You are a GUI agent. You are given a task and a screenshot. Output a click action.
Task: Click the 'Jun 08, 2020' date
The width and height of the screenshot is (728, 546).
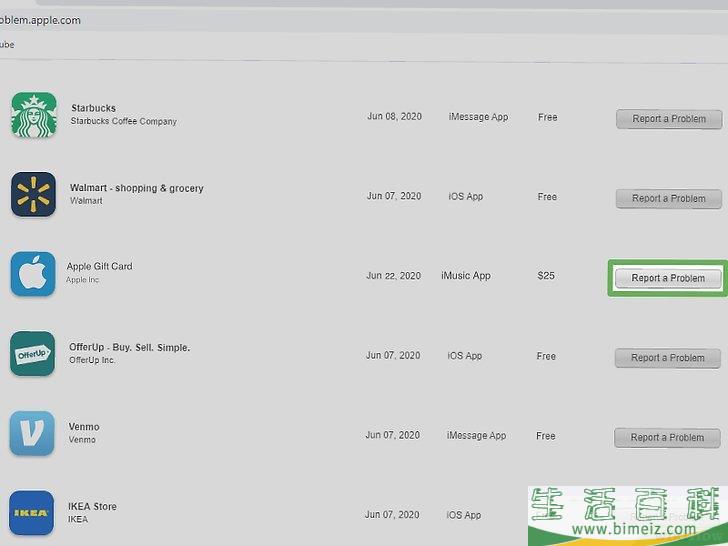pos(394,117)
